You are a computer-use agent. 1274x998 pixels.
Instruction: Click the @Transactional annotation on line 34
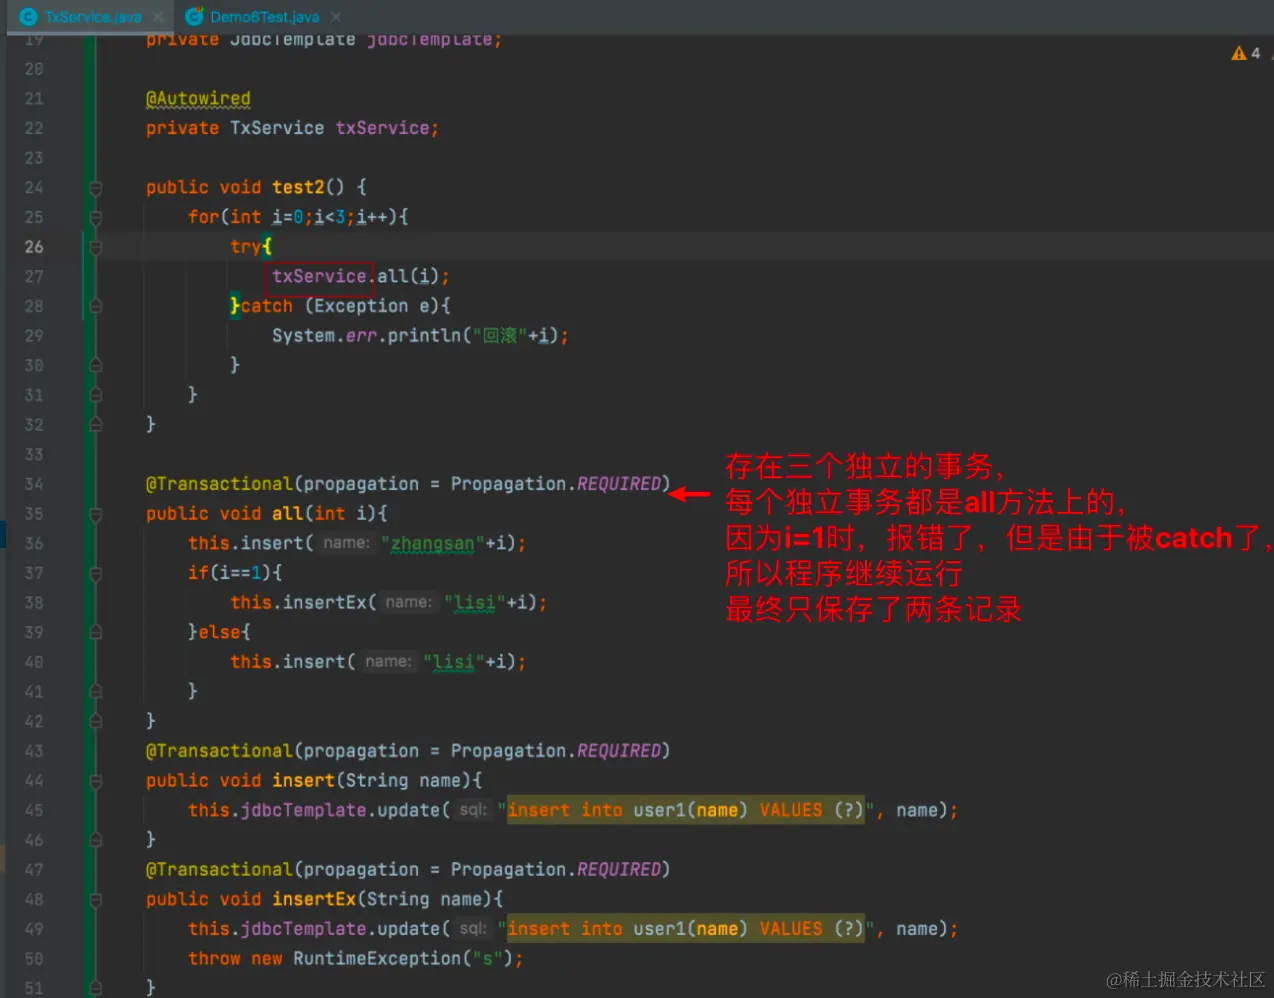219,484
